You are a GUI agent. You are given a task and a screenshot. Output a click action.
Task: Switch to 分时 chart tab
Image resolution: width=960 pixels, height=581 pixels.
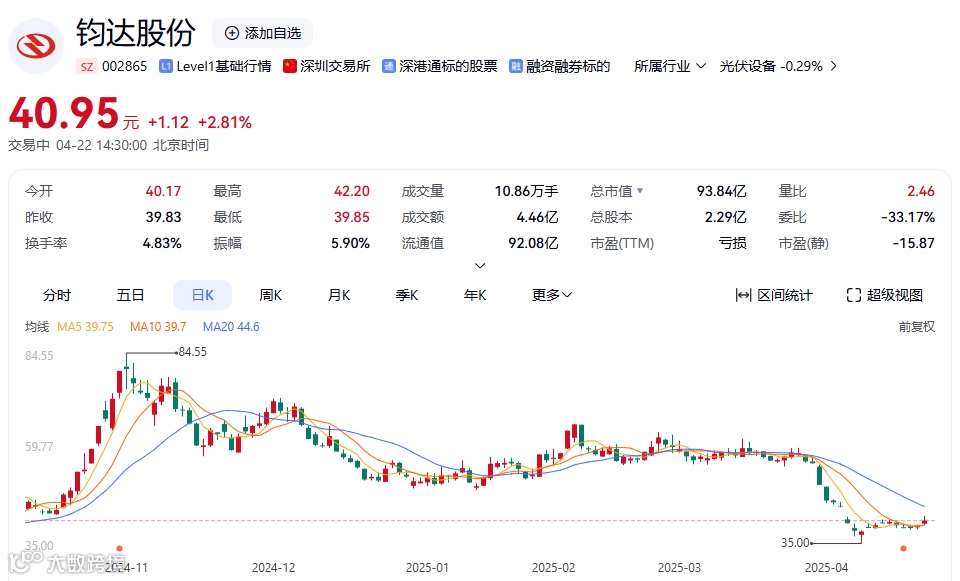57,295
